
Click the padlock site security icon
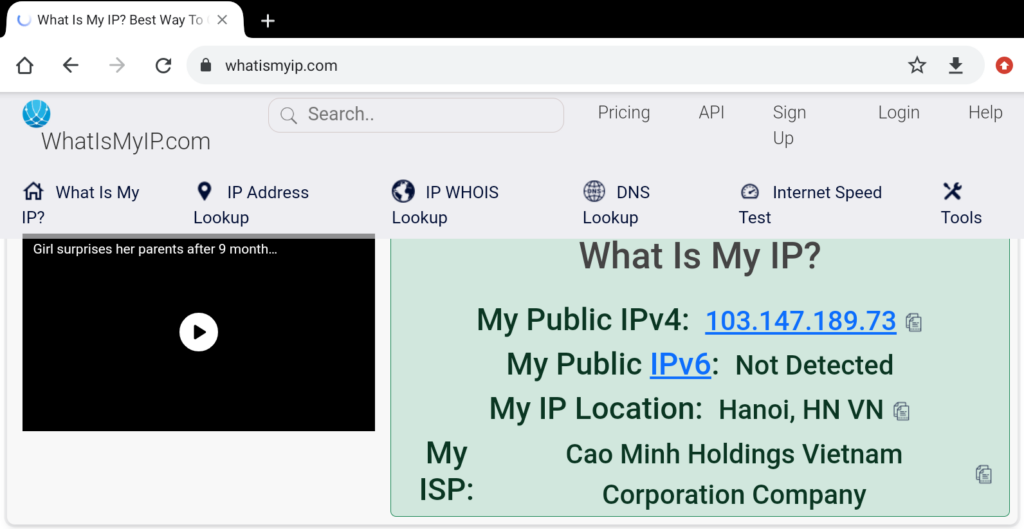point(206,65)
